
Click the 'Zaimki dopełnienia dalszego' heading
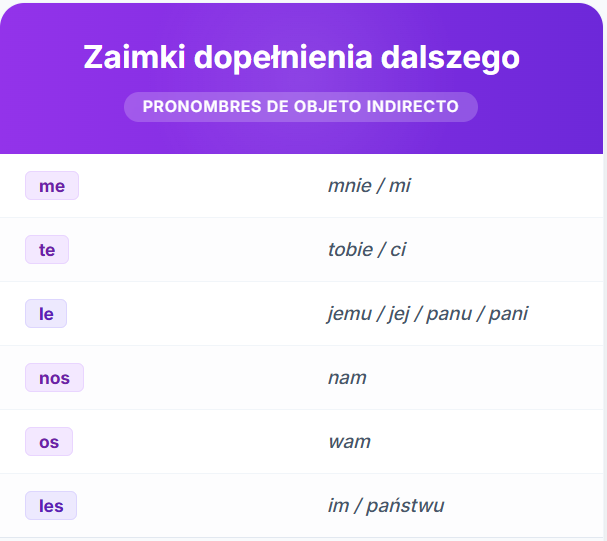pyautogui.click(x=301, y=57)
